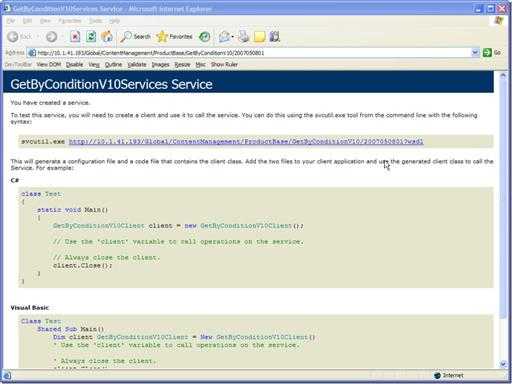Viewport: 512px width, 384px height.
Task: Expand the address bar history dropdown
Action: point(475,53)
